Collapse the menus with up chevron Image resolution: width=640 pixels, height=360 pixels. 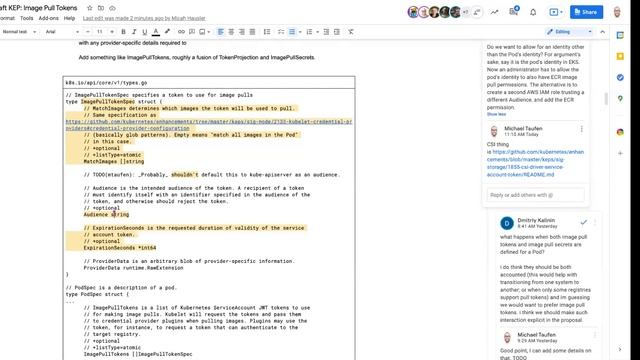pos(602,32)
